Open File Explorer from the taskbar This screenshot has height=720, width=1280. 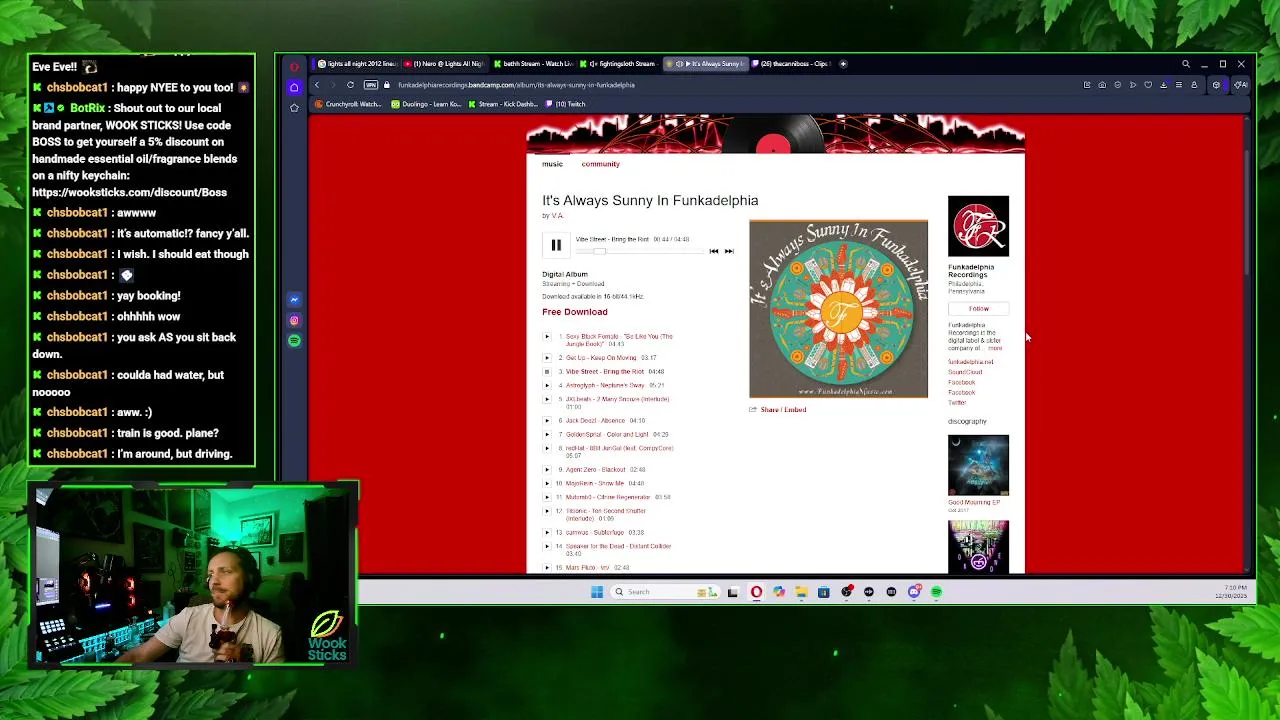click(x=801, y=592)
